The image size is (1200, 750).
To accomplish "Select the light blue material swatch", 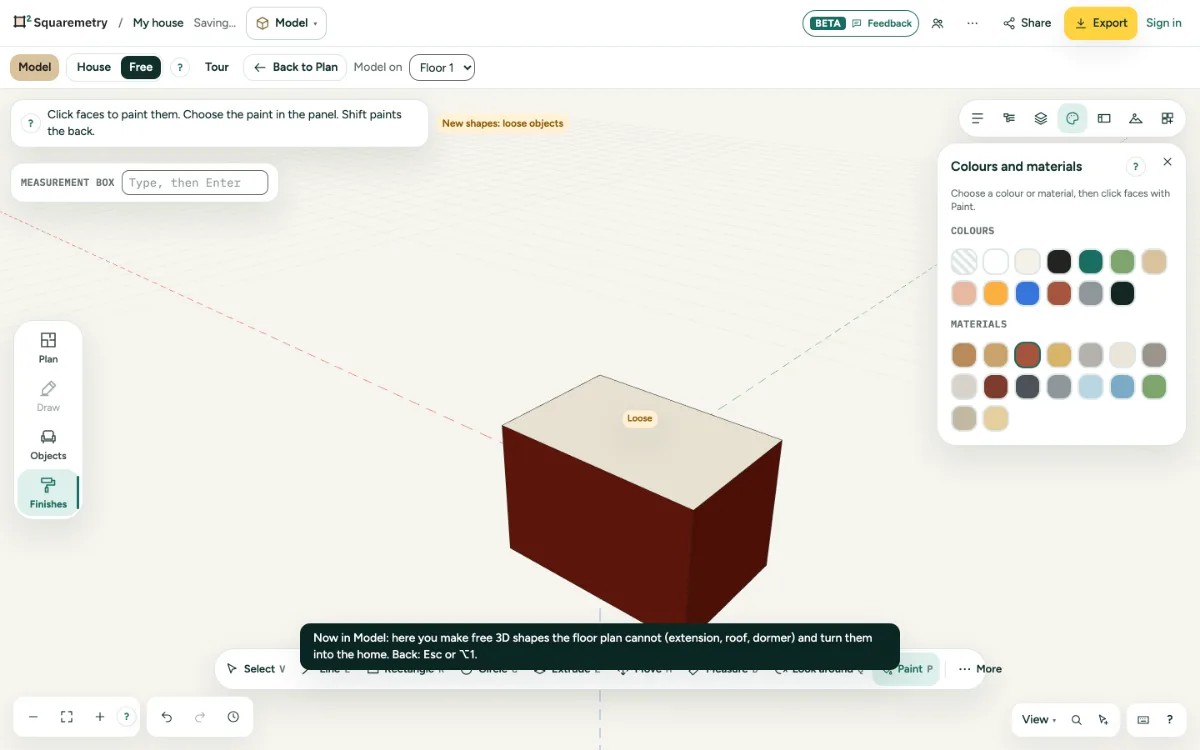I will [x=1091, y=386].
